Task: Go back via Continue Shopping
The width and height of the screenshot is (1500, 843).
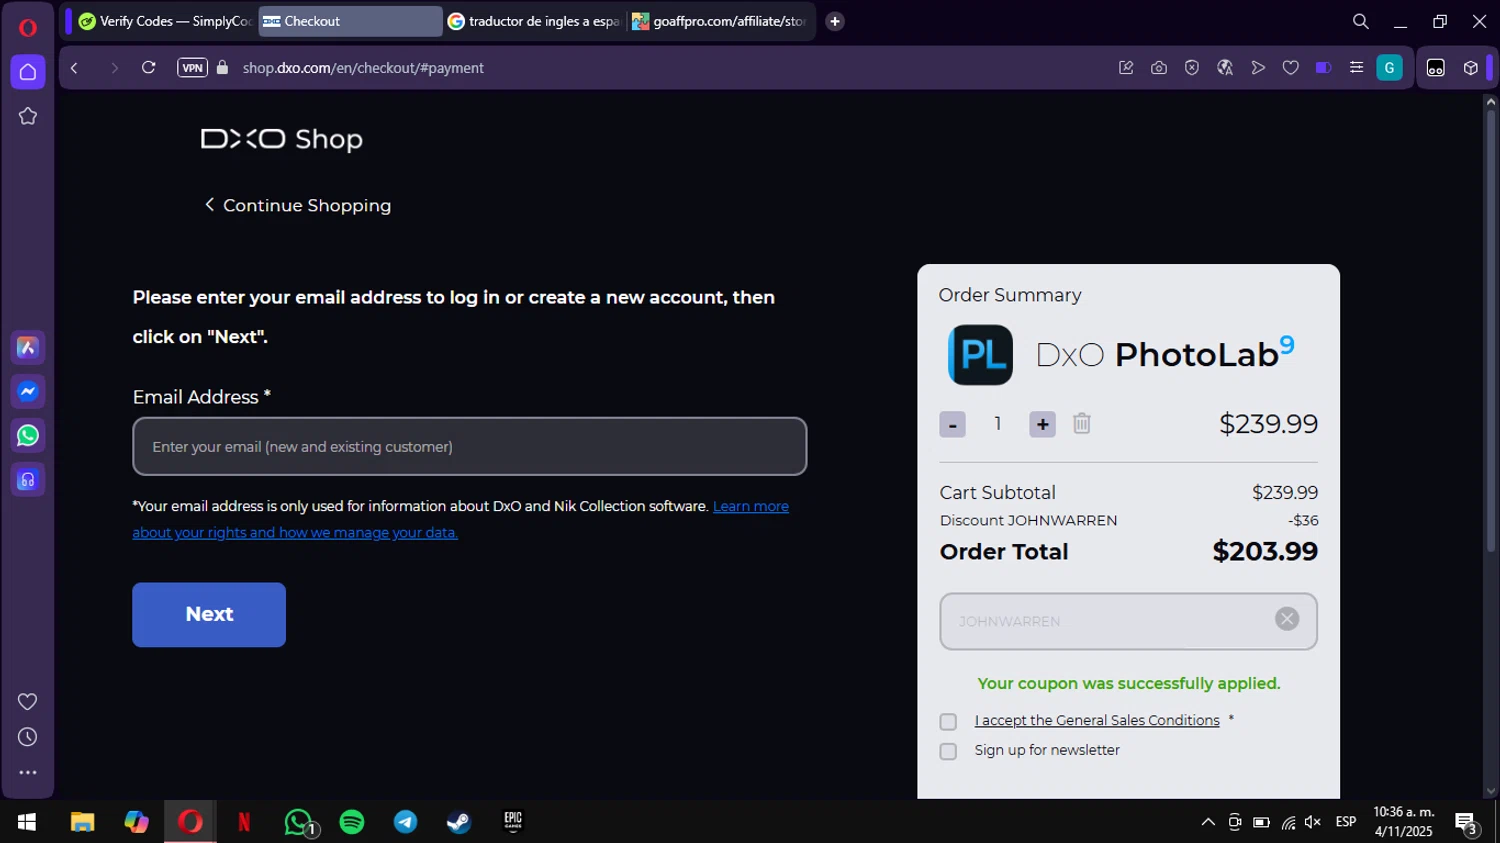Action: tap(298, 205)
